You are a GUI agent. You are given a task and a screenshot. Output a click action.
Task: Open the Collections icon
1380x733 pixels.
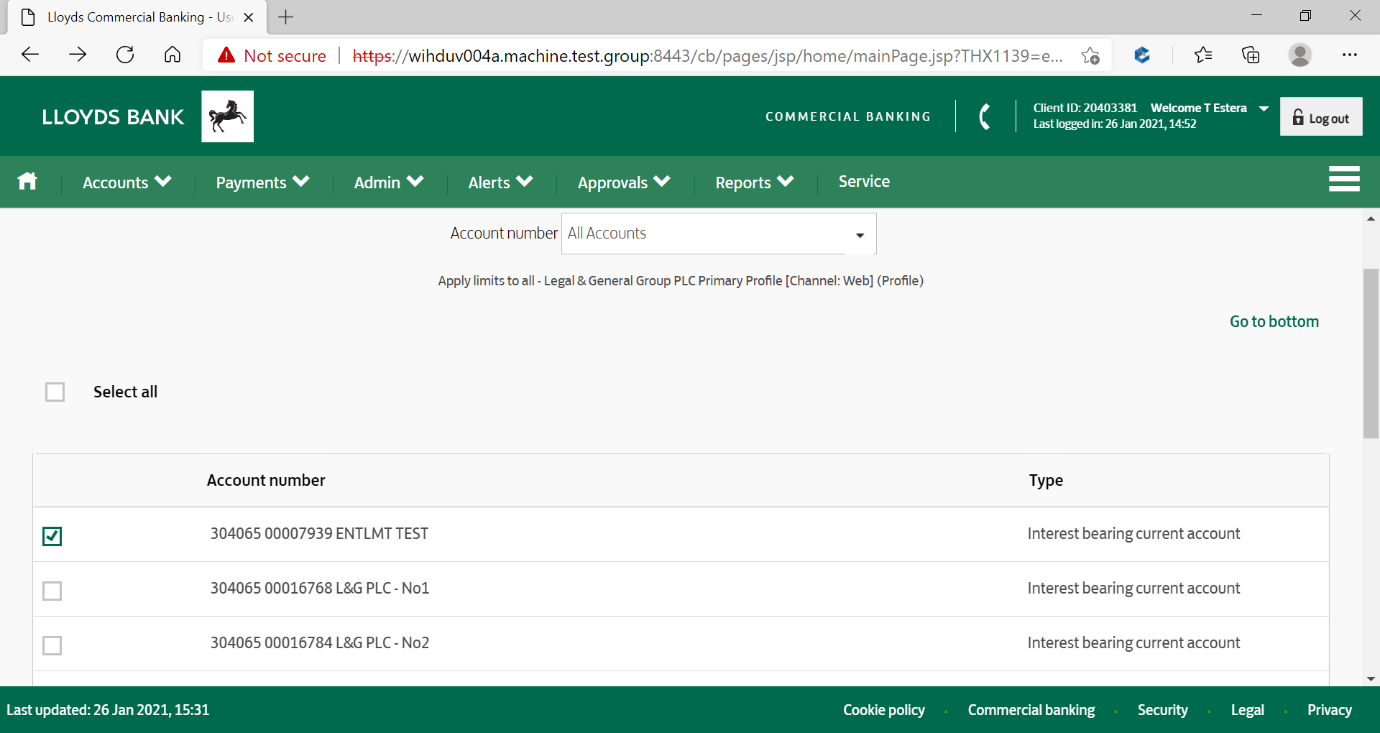[1251, 55]
